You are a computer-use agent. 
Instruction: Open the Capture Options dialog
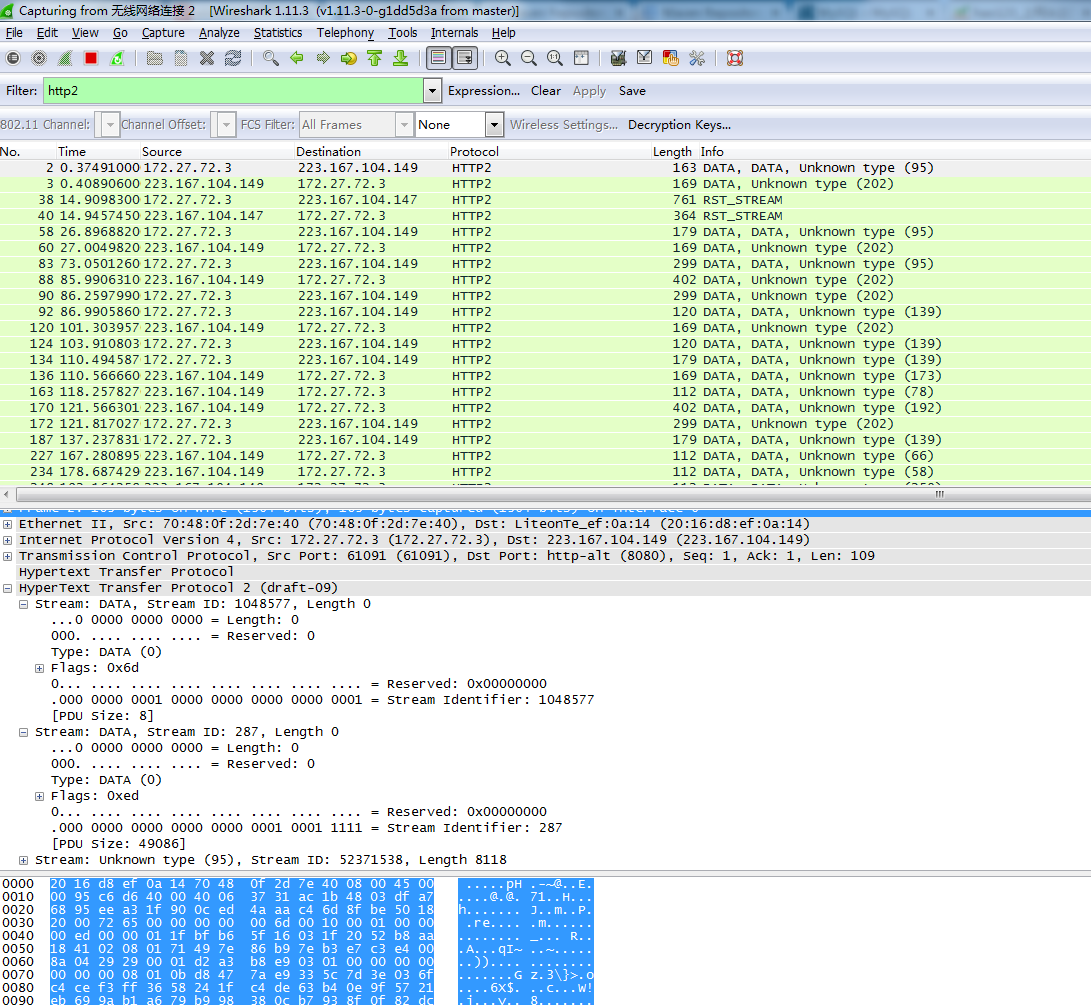(x=38, y=58)
